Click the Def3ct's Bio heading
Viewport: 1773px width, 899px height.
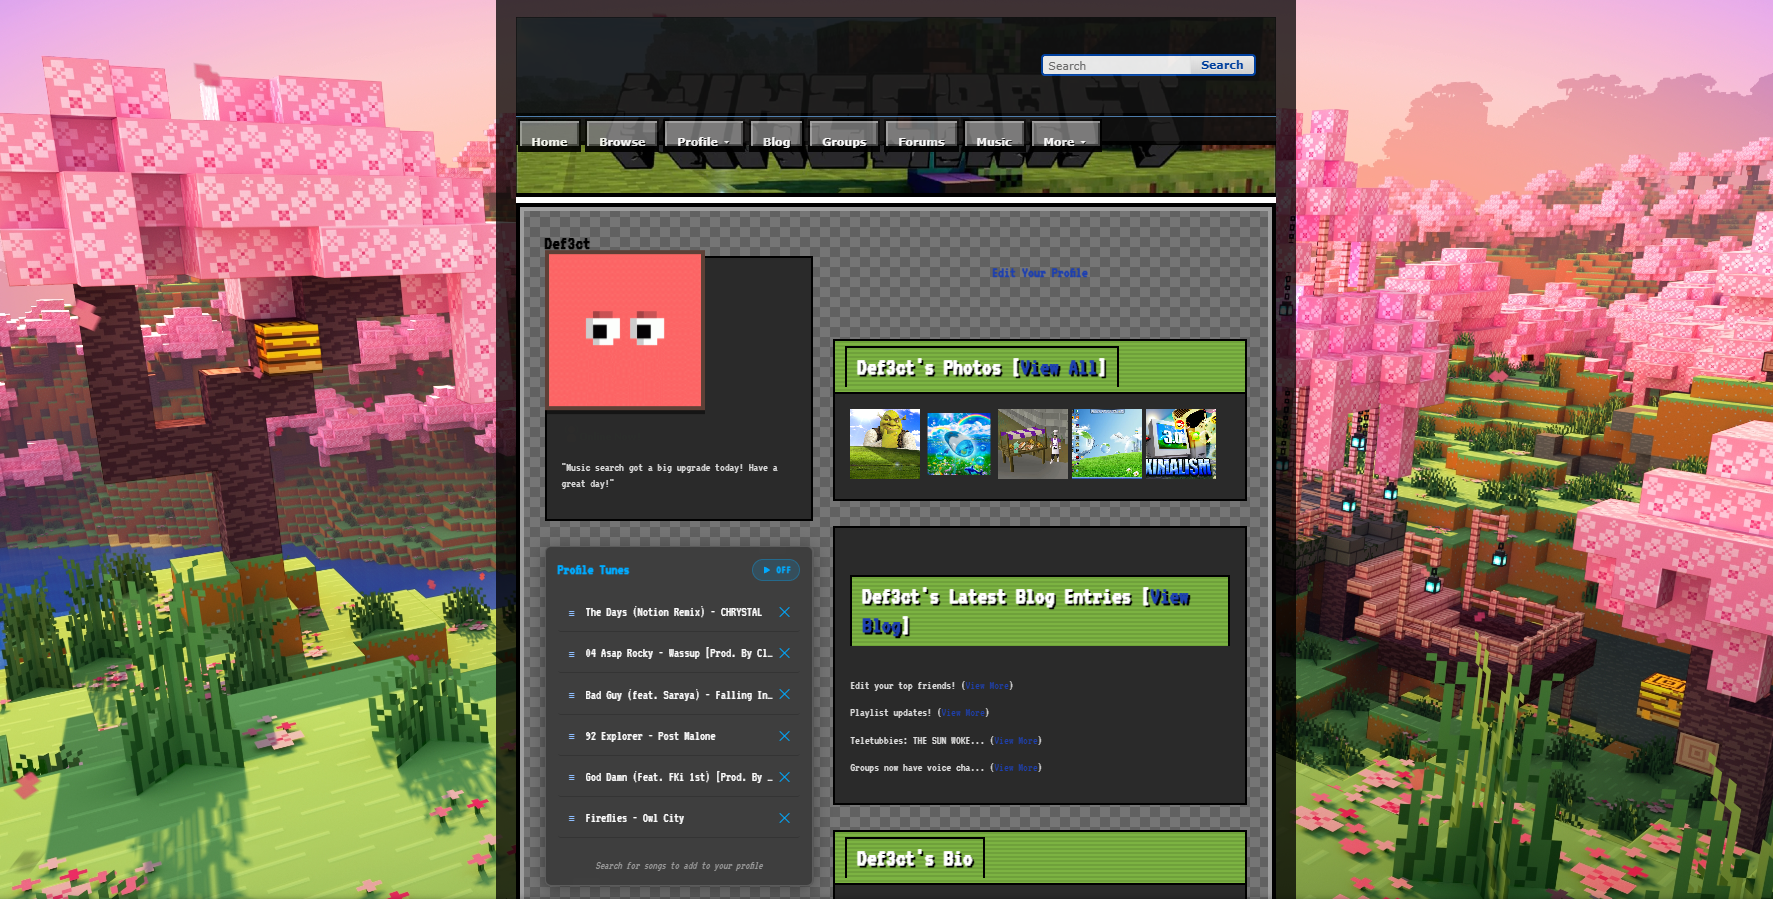pos(914,859)
